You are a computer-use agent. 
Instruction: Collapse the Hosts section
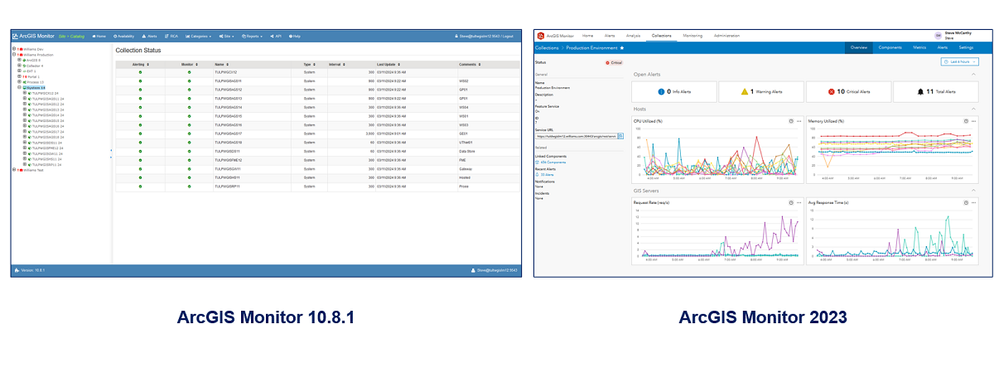(974, 109)
